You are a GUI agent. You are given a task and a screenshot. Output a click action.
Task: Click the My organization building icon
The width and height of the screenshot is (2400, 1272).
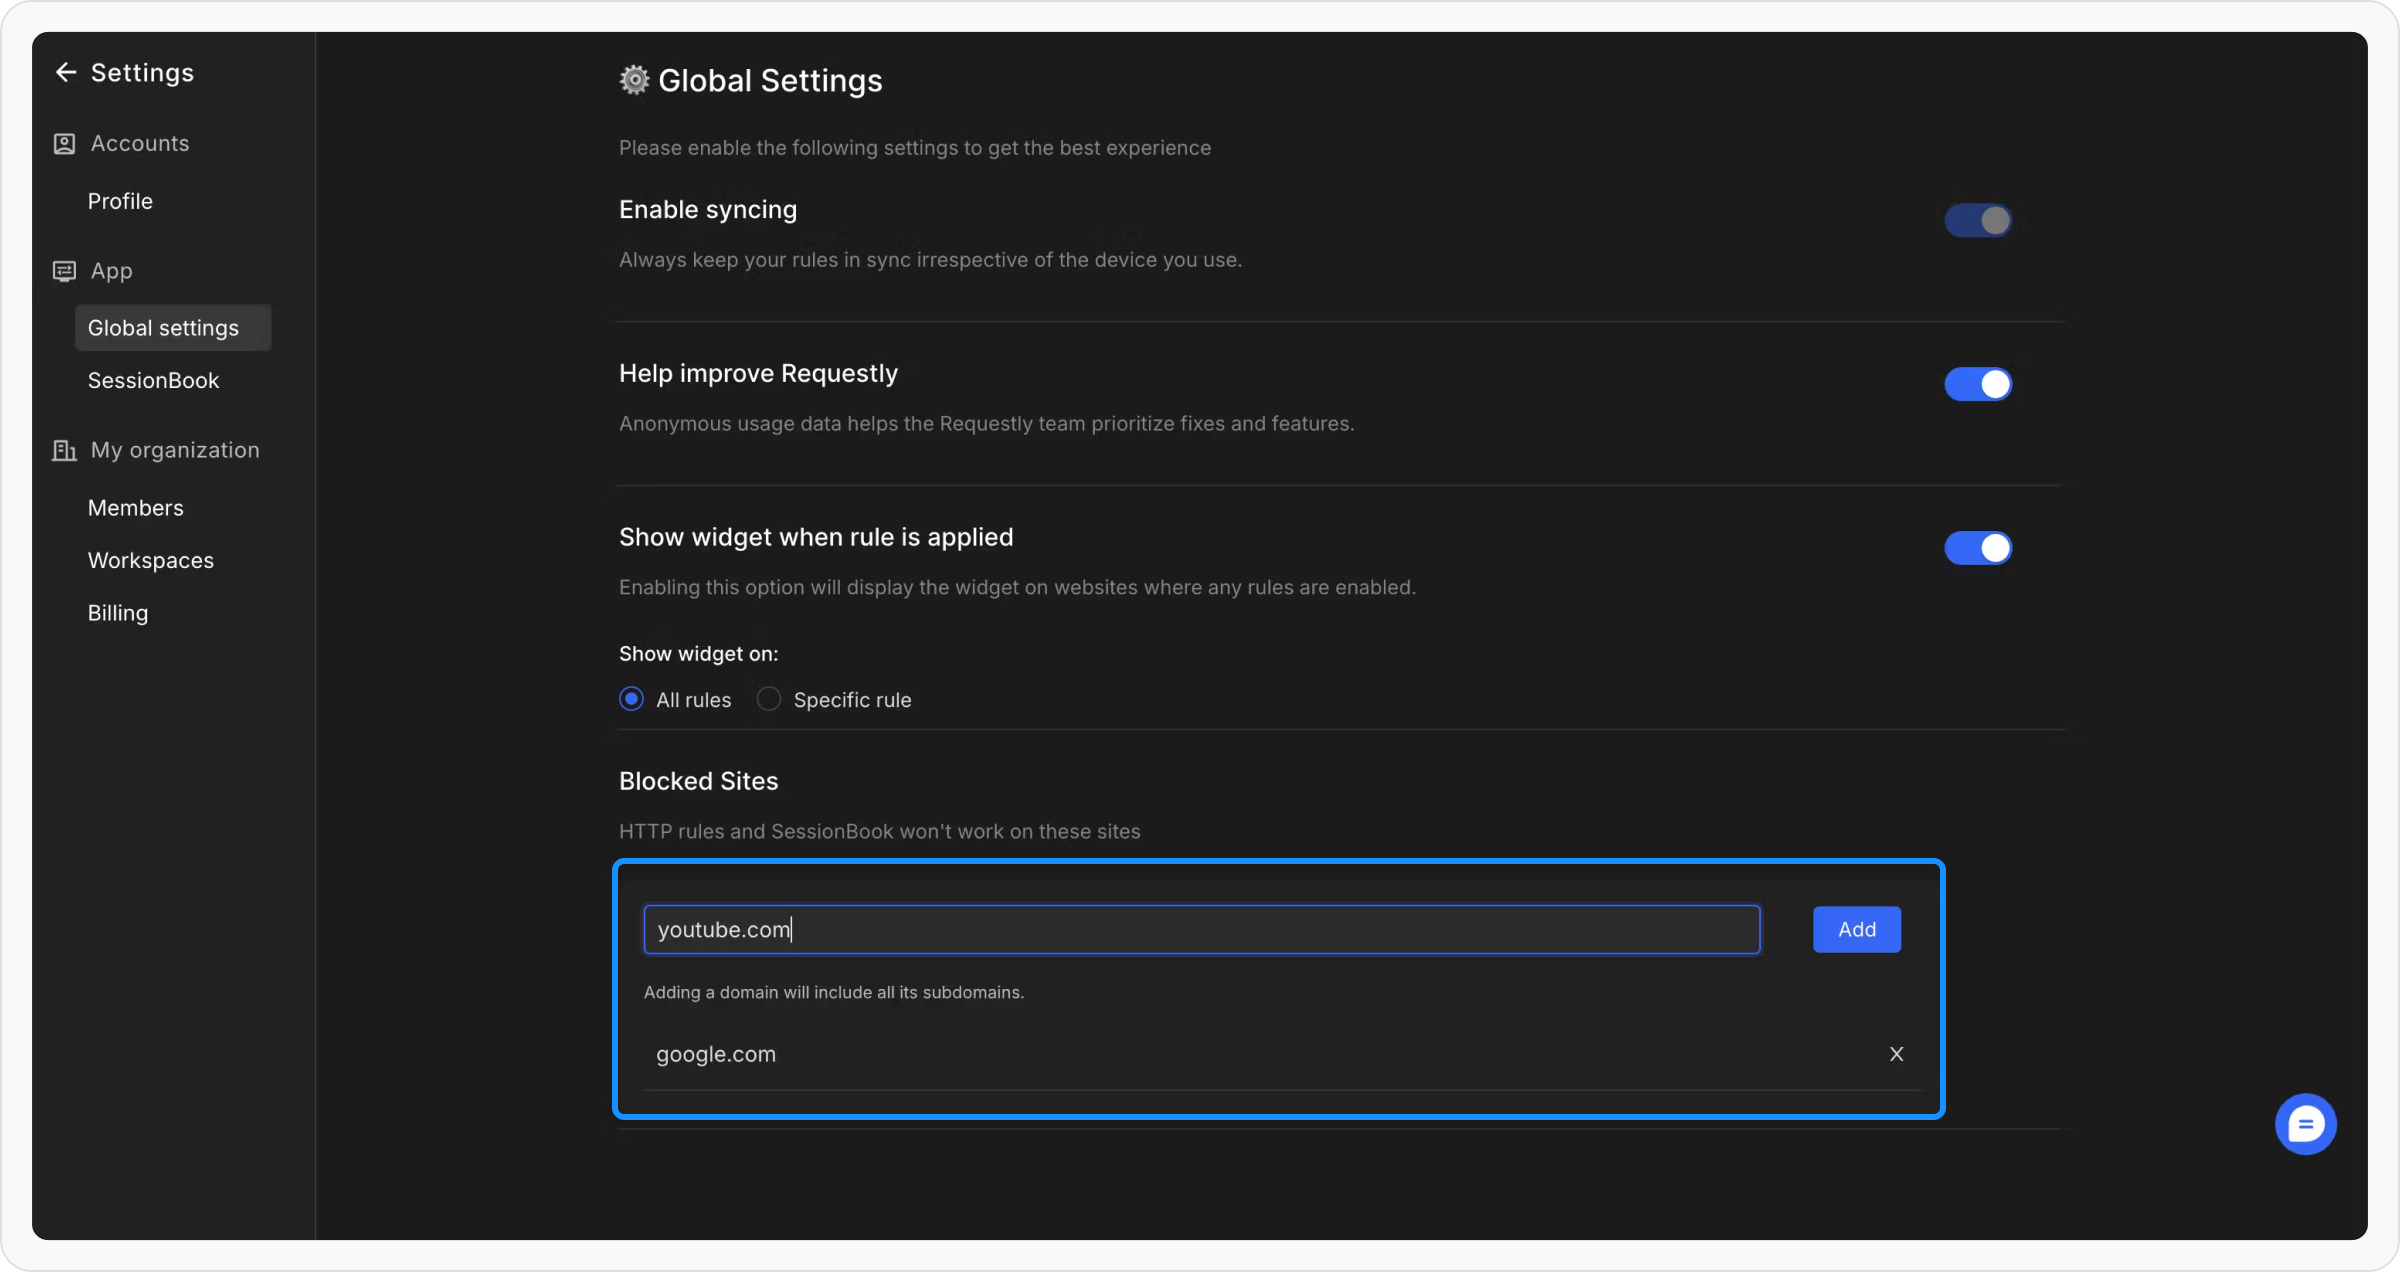tap(64, 451)
